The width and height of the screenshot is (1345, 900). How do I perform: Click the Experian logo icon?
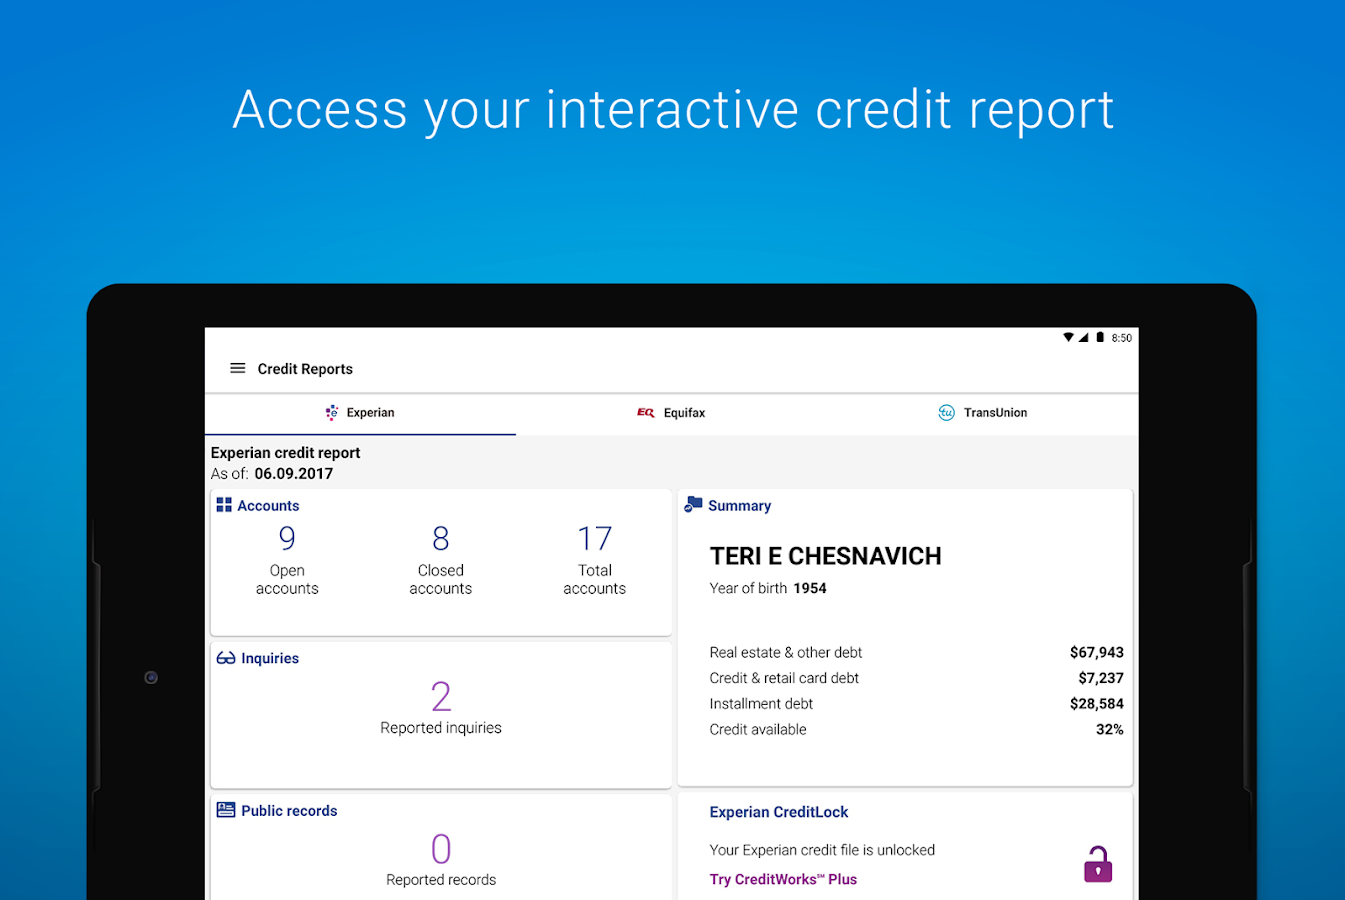point(332,412)
